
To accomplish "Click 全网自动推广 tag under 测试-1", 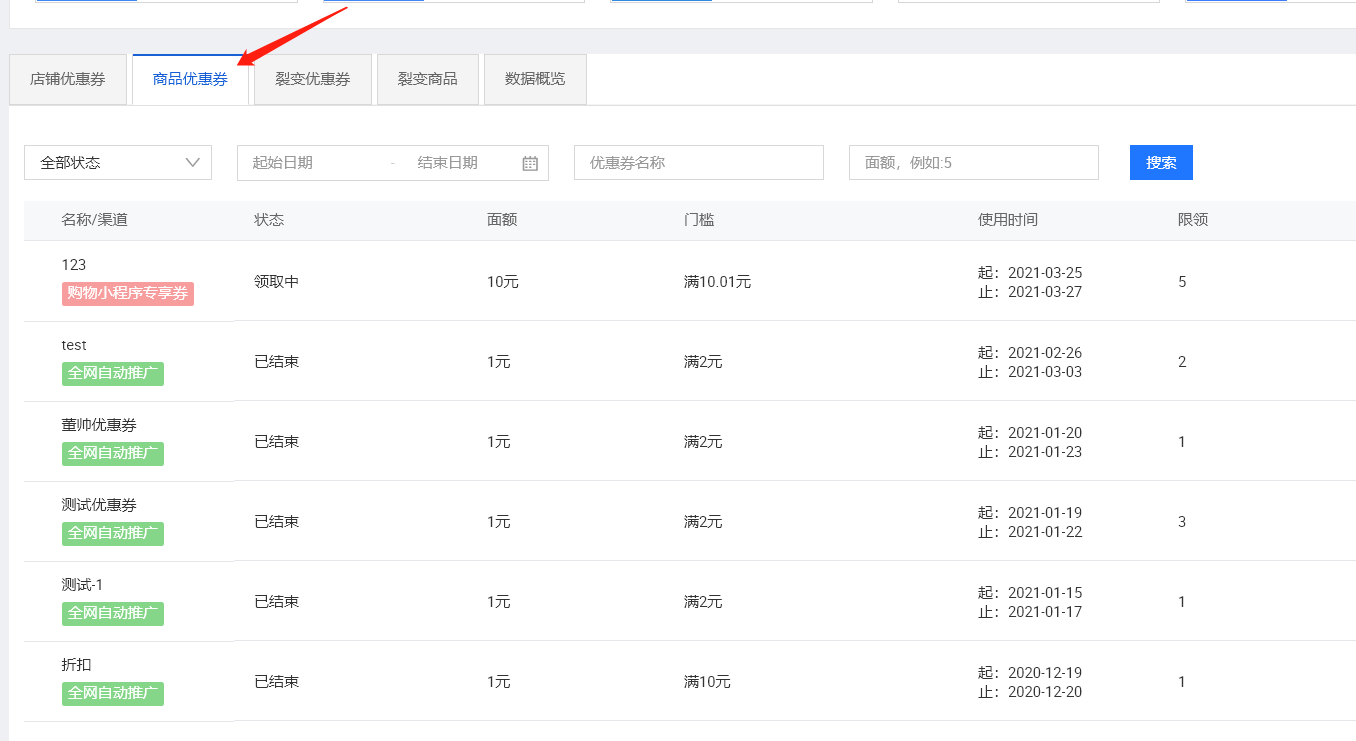I will [x=113, y=614].
